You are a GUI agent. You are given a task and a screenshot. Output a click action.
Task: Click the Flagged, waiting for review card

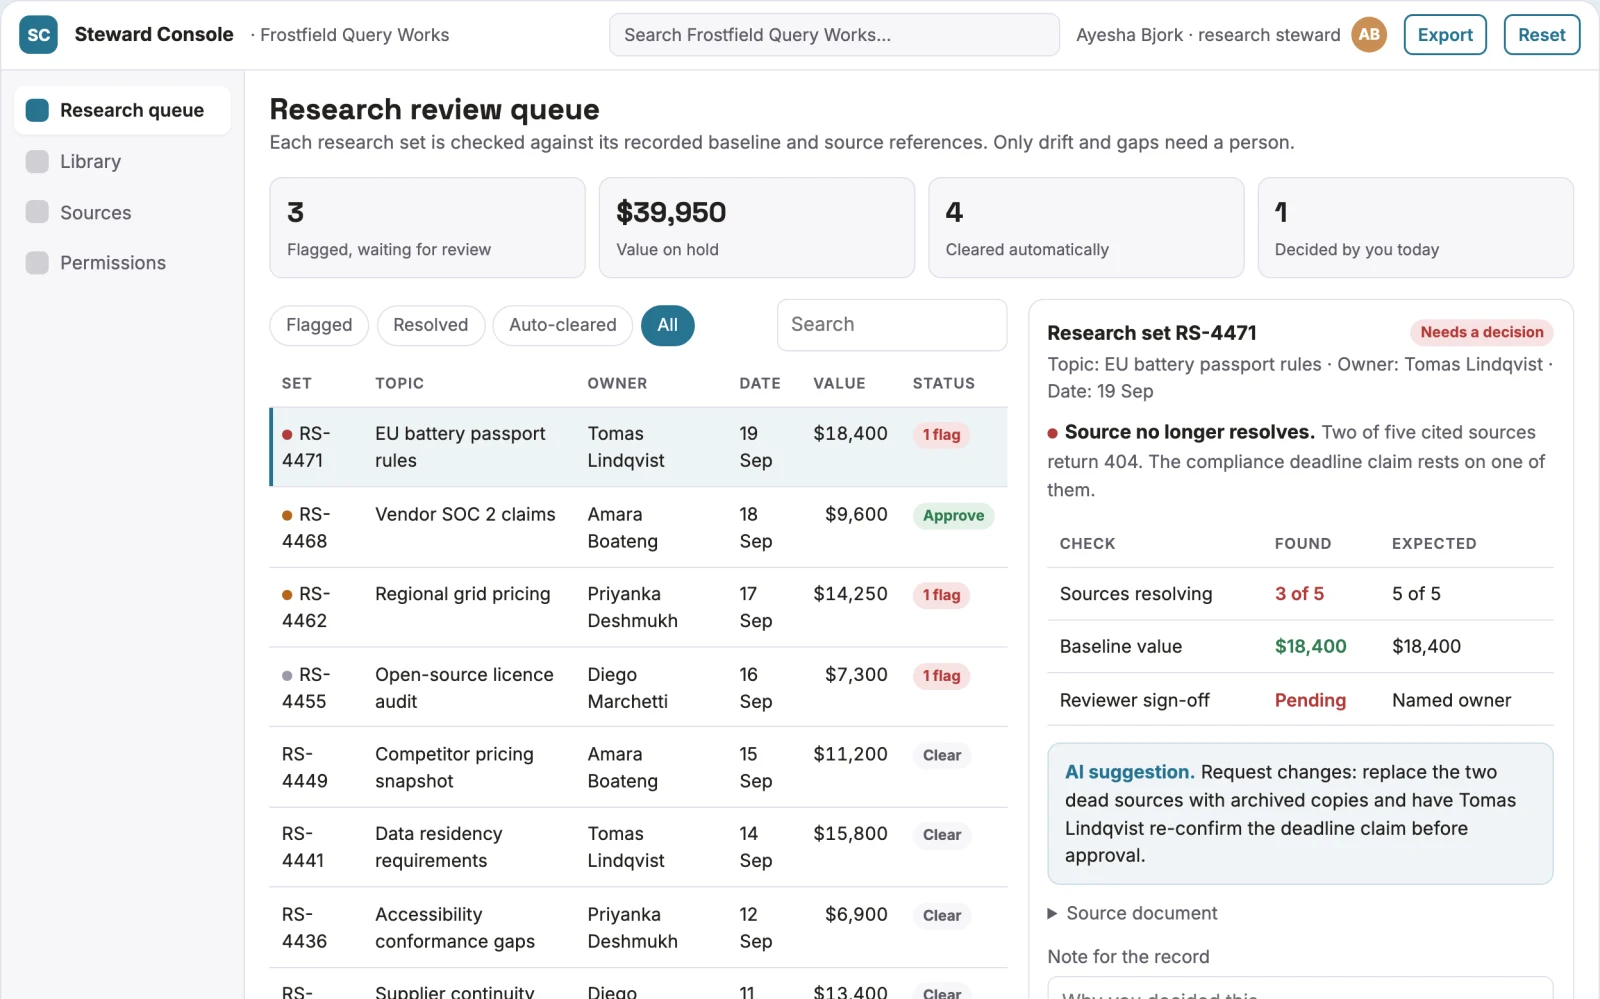point(427,228)
